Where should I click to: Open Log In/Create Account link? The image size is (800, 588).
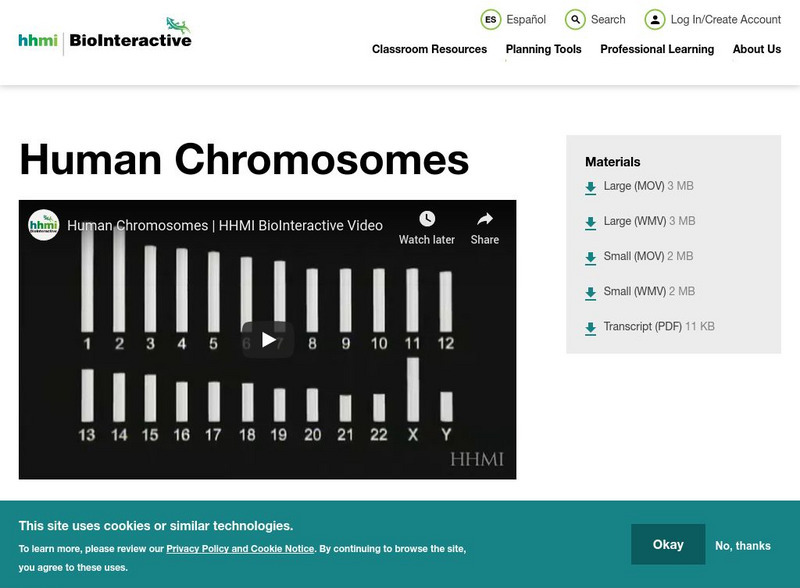pyautogui.click(x=726, y=20)
